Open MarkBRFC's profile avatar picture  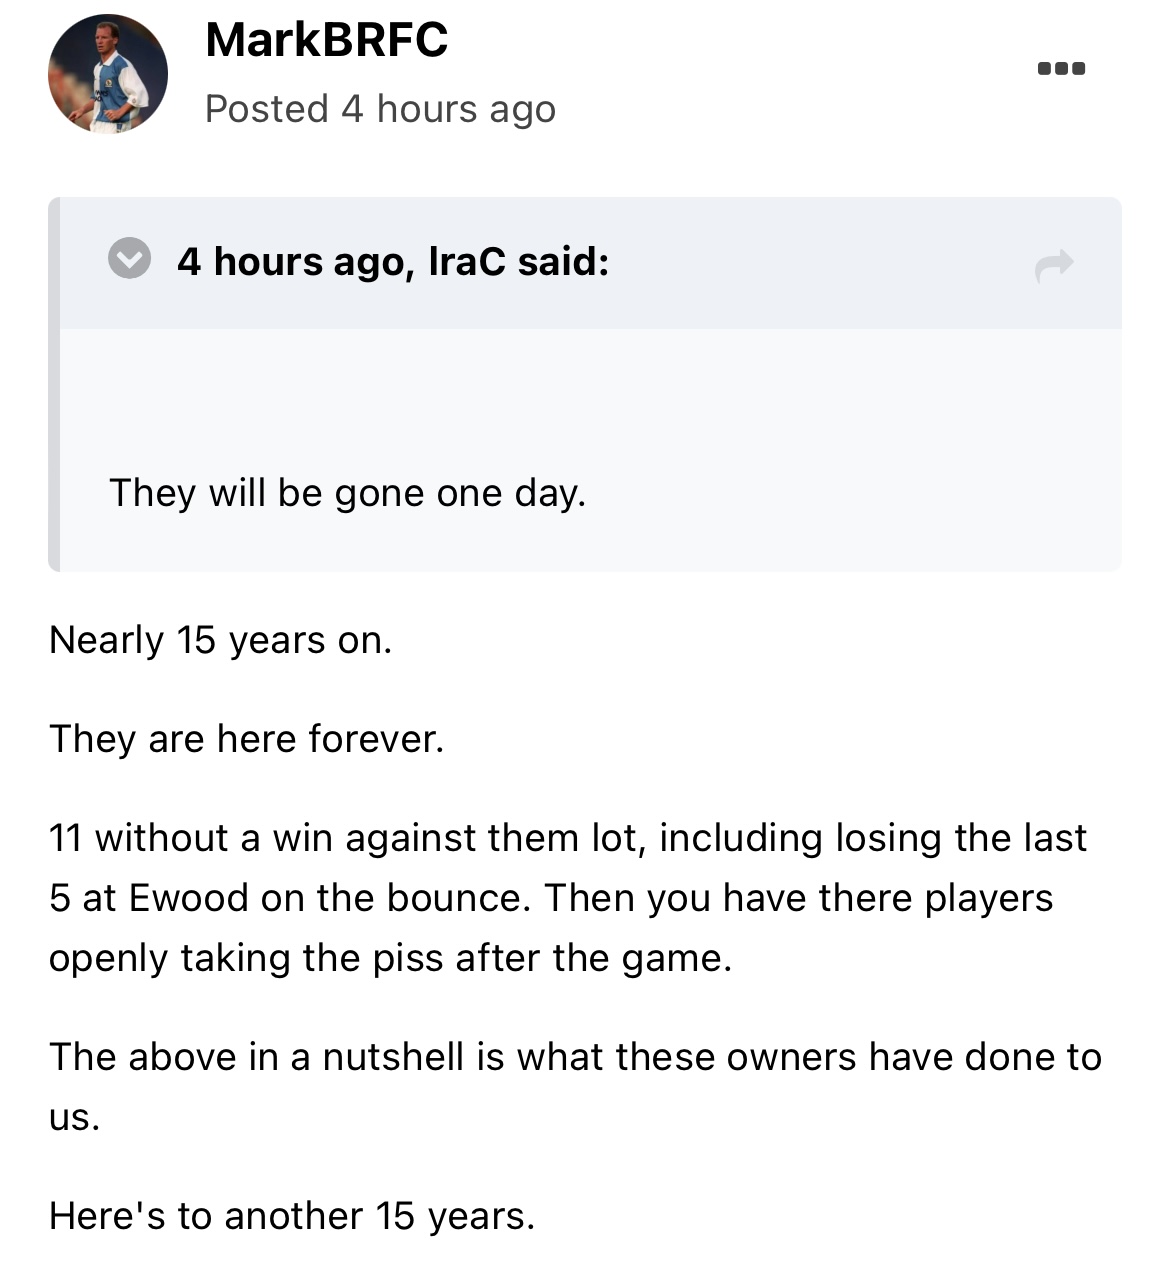[108, 74]
